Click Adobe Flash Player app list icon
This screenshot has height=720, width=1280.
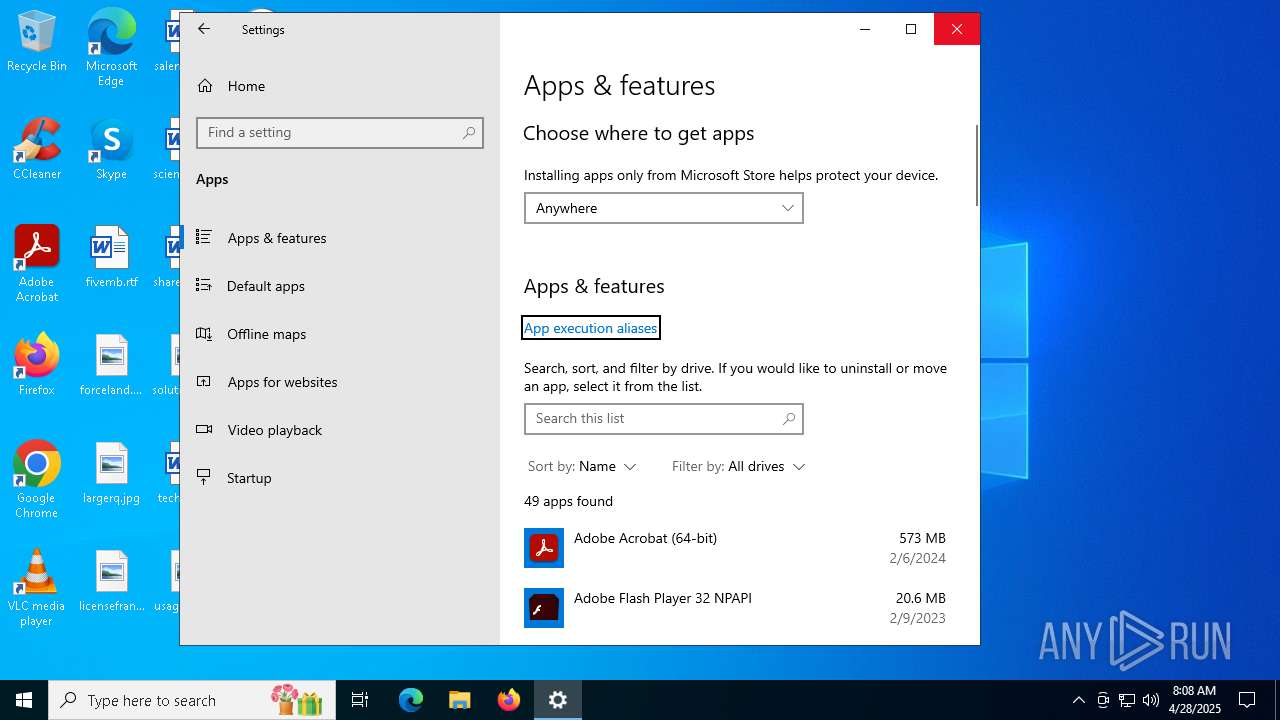click(544, 608)
